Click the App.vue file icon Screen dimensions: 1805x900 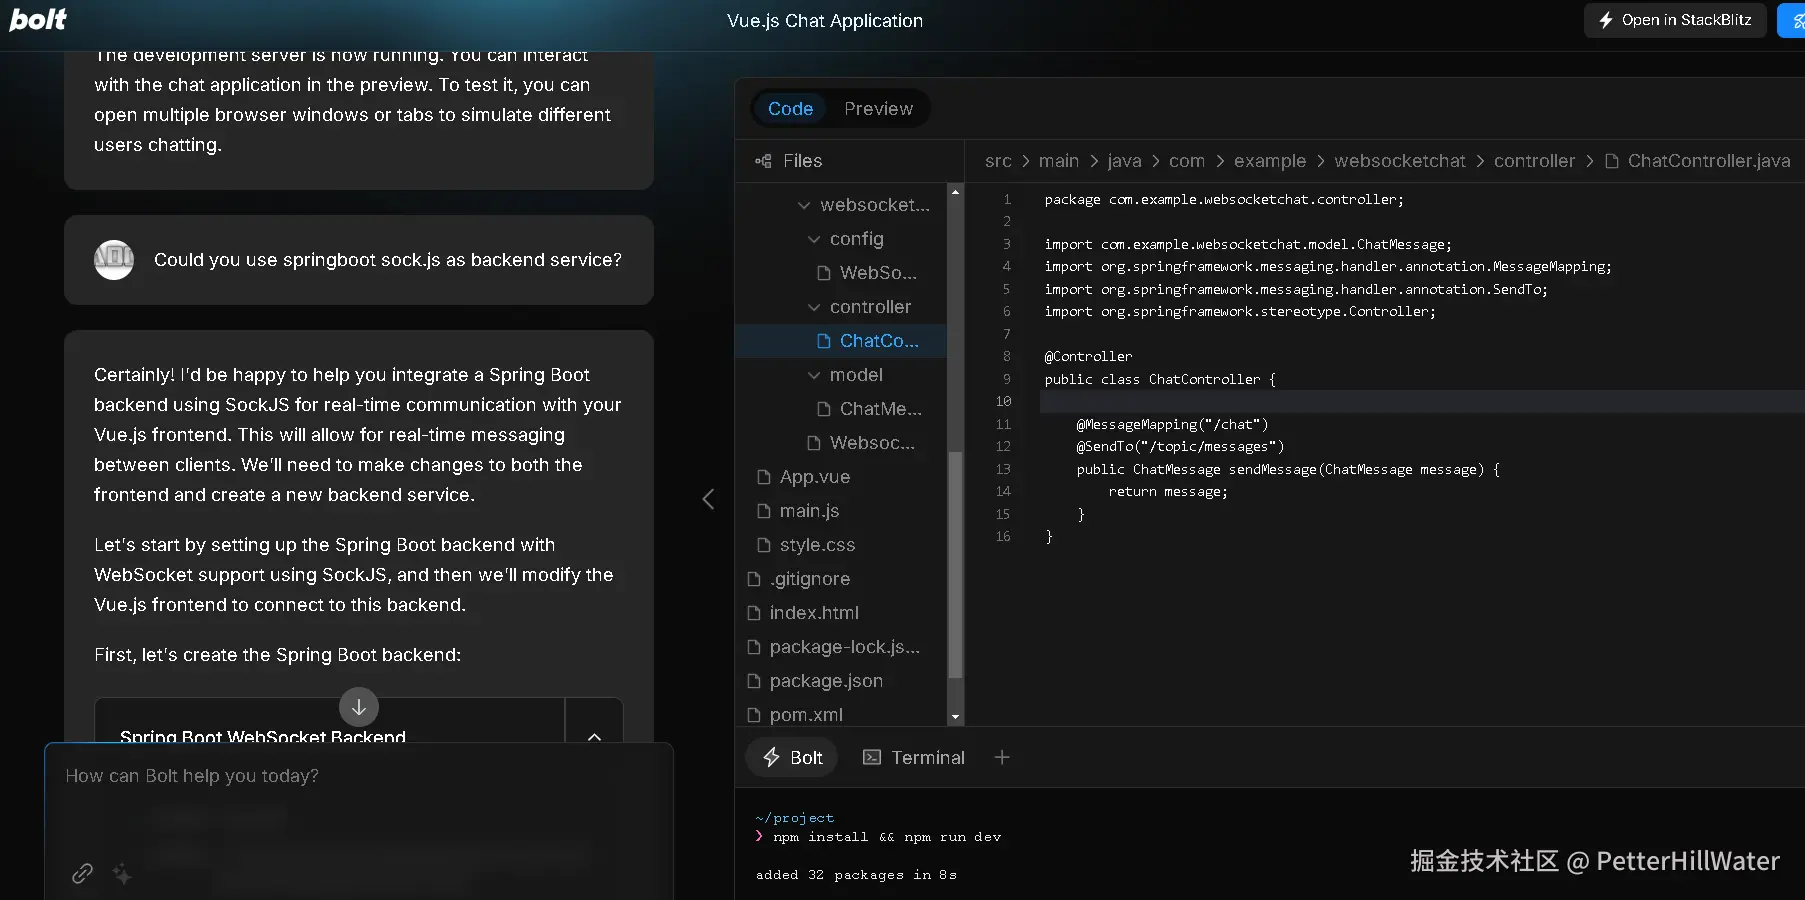[764, 477]
